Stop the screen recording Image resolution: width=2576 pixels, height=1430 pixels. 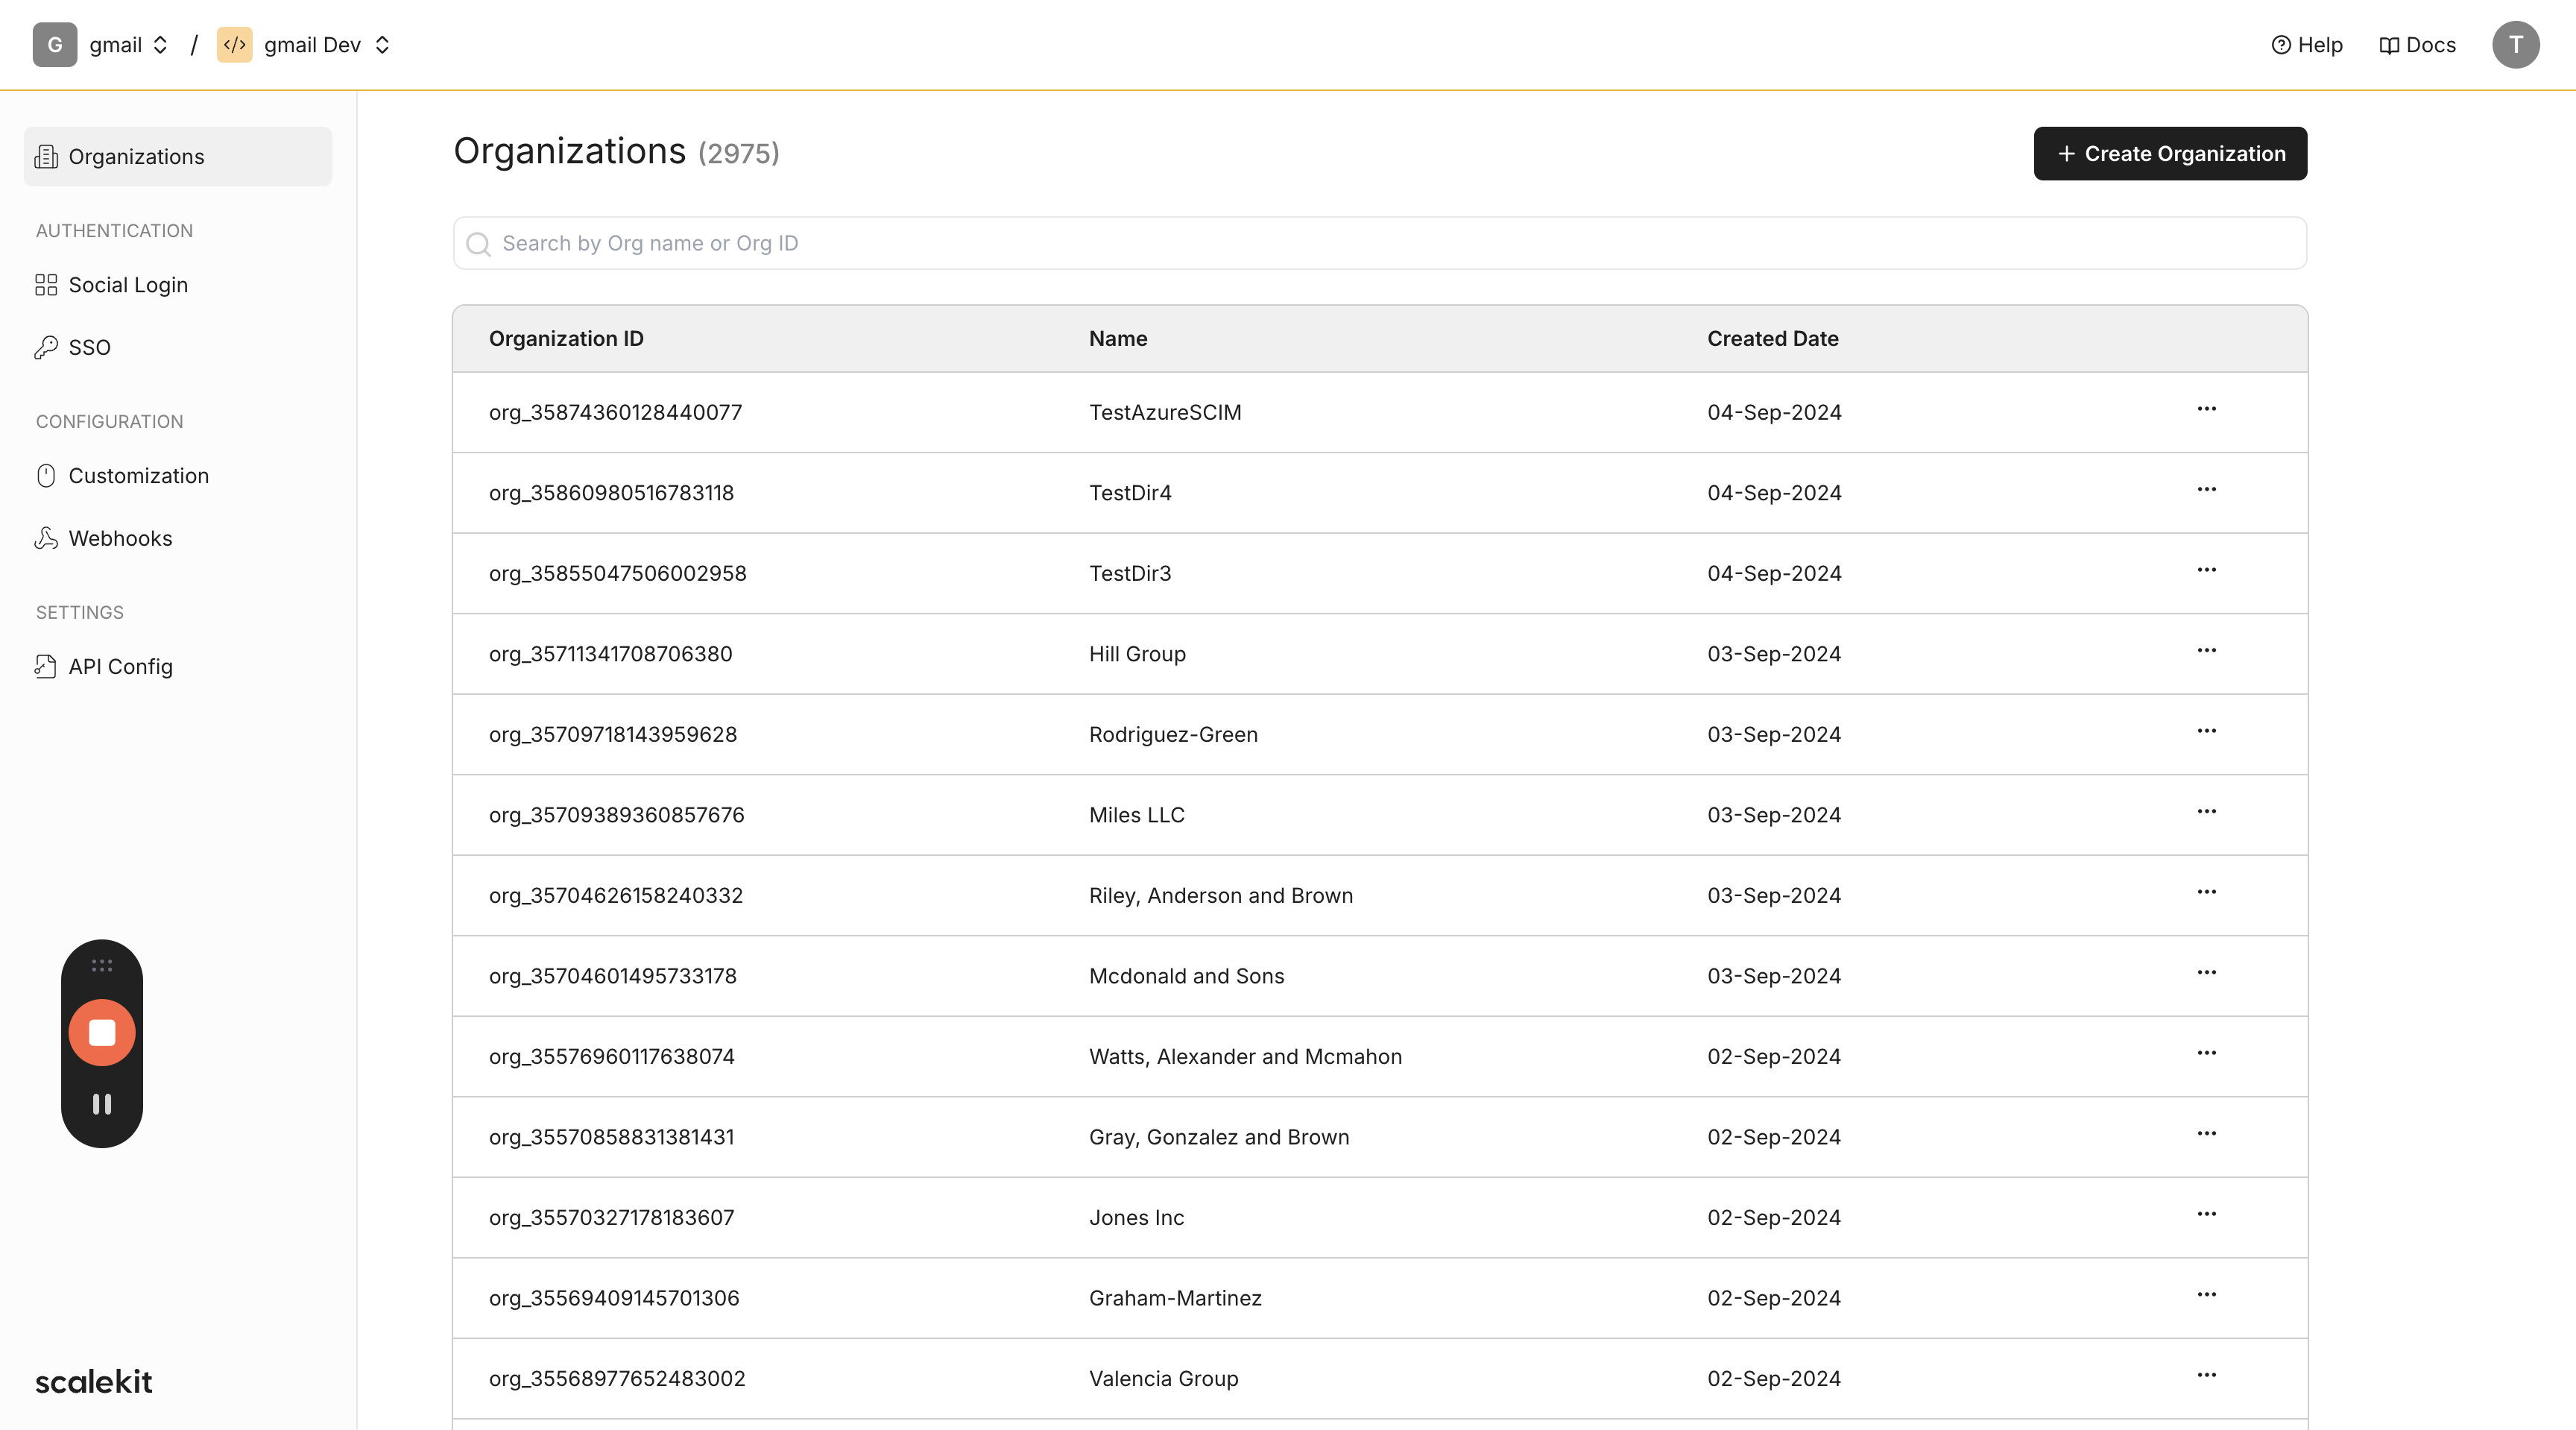click(102, 1033)
